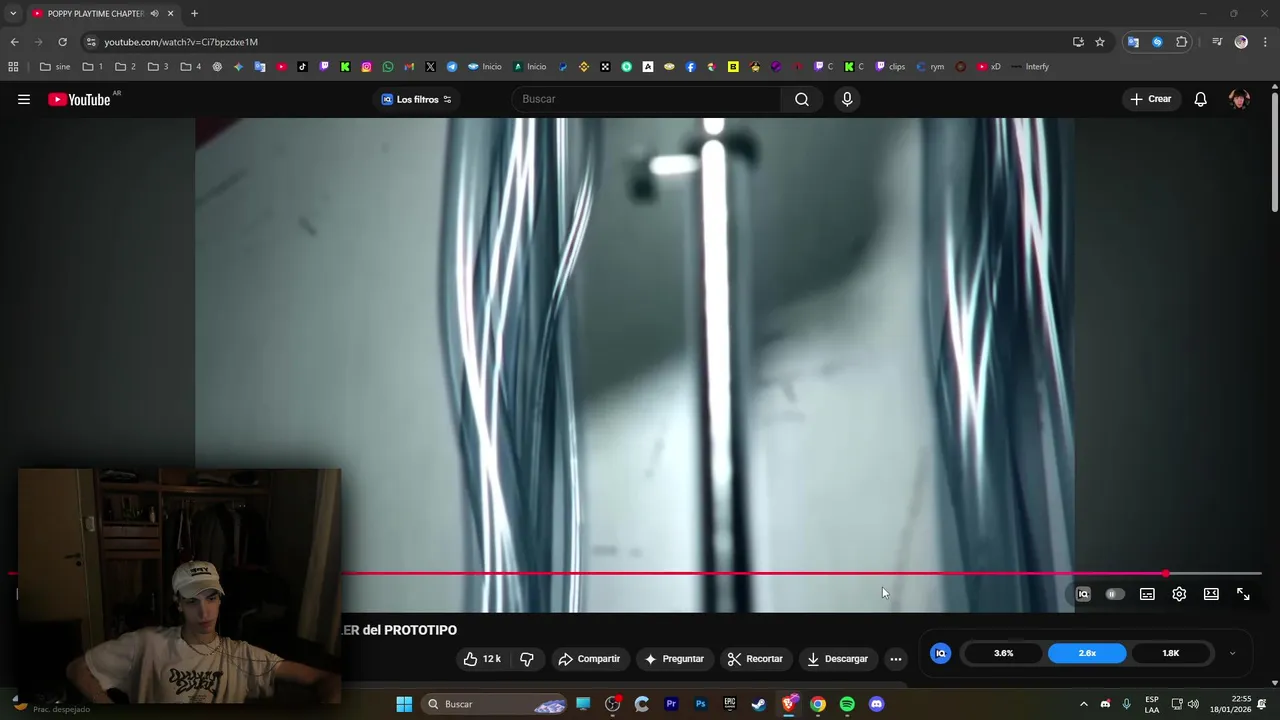
Task: Show hidden system tray icons
Action: [x=1083, y=704]
